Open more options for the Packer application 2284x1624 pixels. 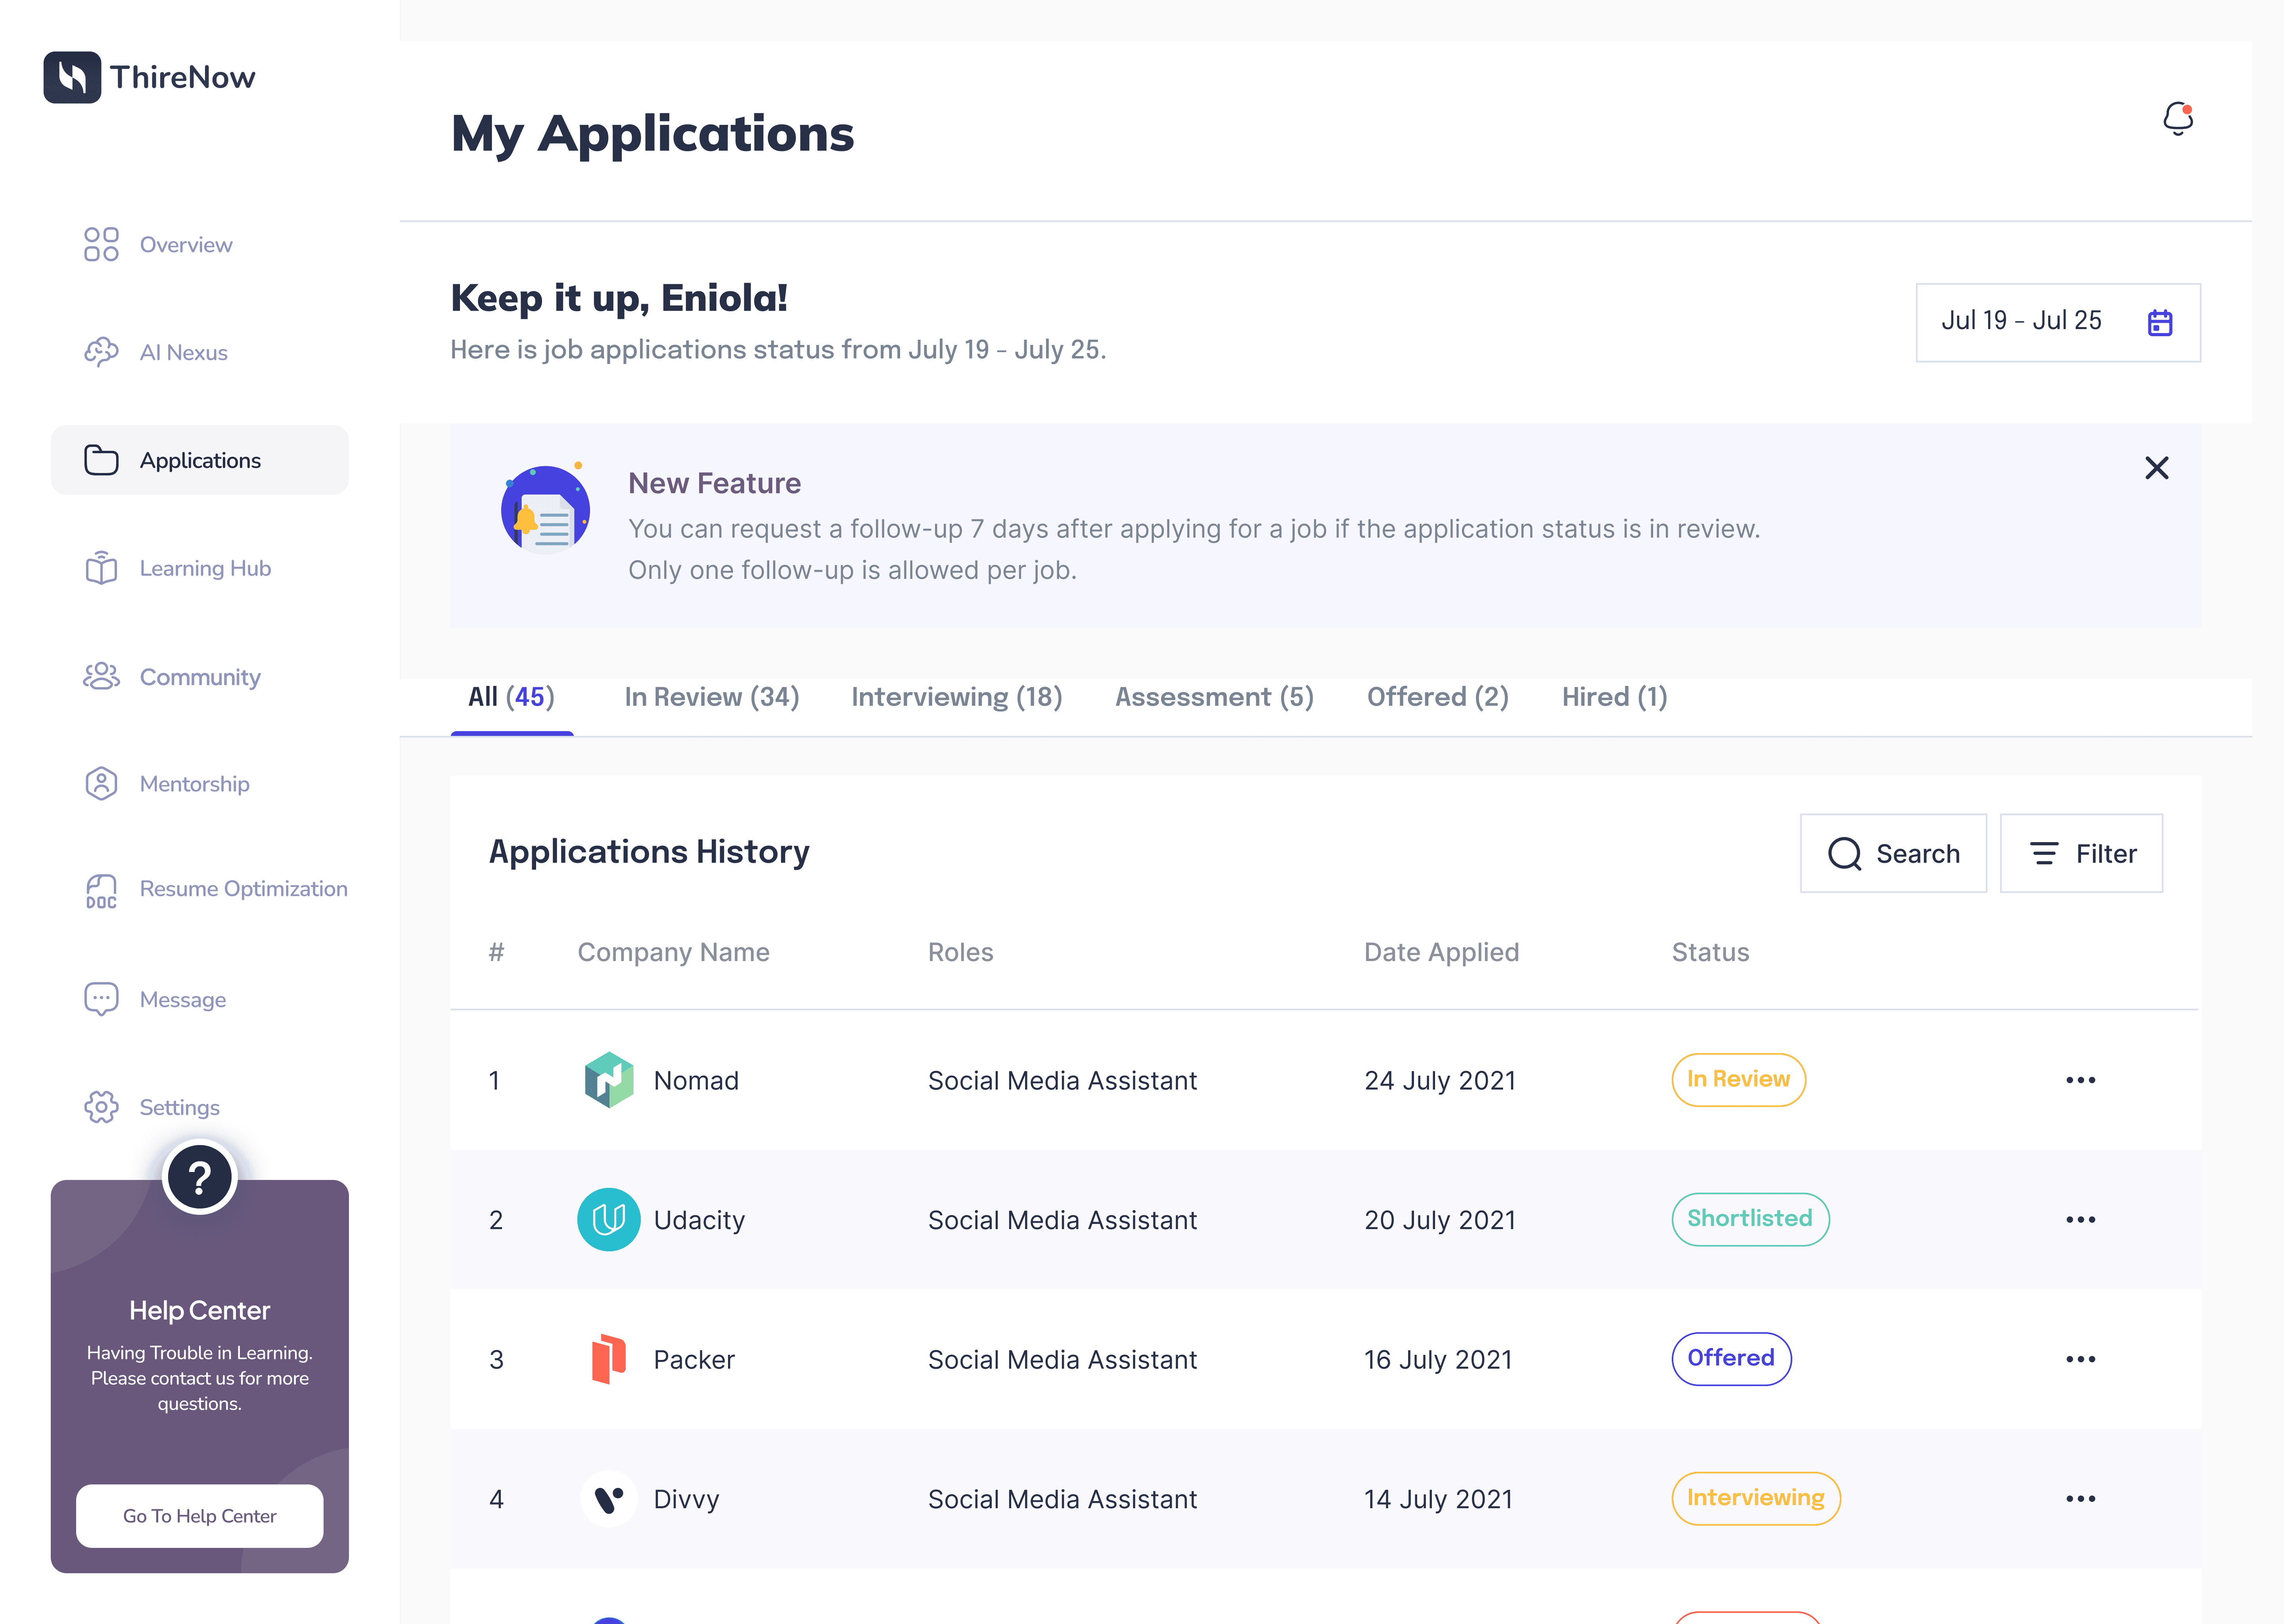point(2080,1359)
